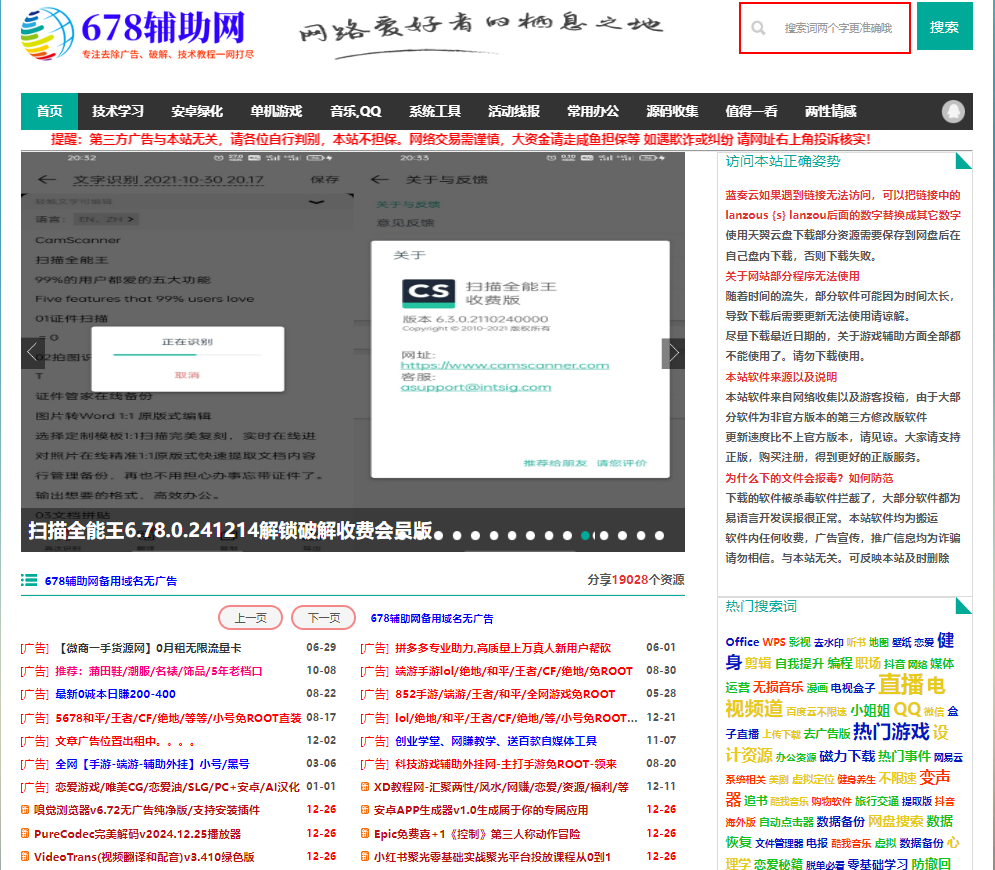Viewport: 995px width, 870px height.
Task: Open the 首页 tab
Action: click(x=49, y=111)
